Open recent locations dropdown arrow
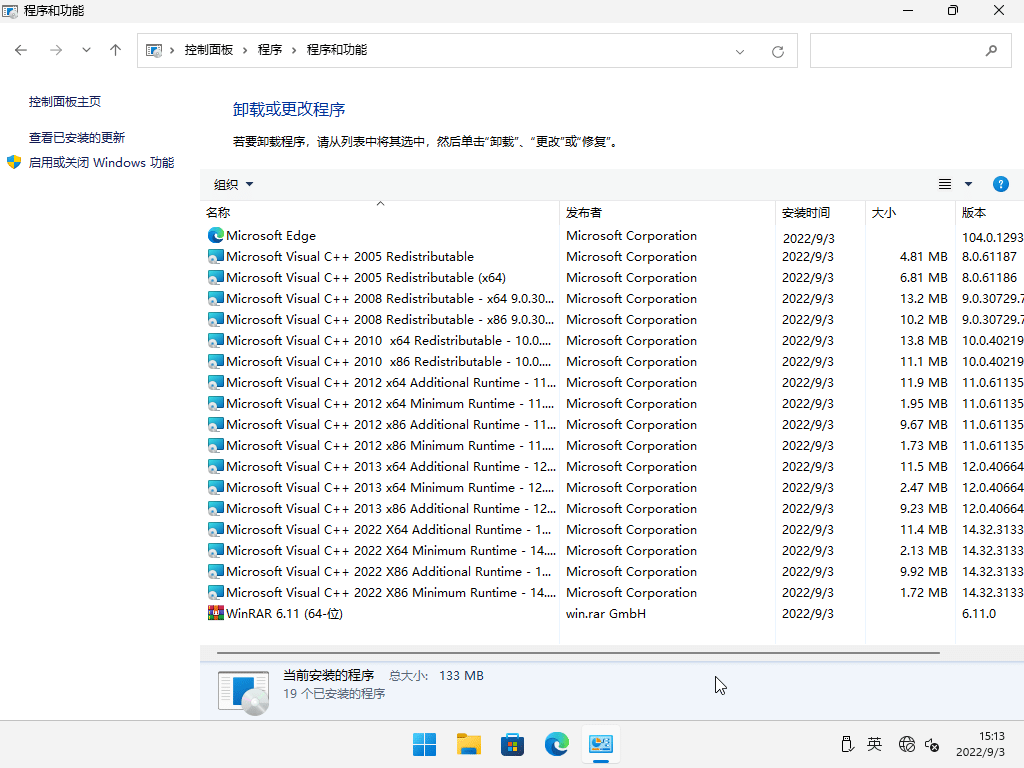This screenshot has height=768, width=1024. (x=86, y=50)
